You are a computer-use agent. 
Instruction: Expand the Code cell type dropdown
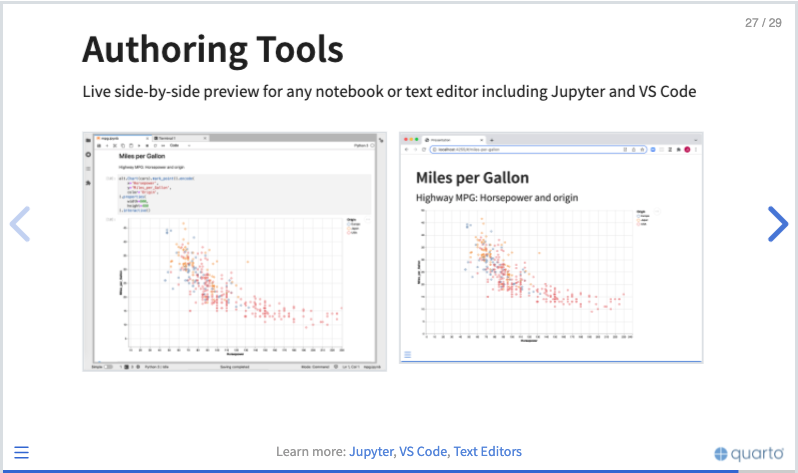[x=180, y=146]
